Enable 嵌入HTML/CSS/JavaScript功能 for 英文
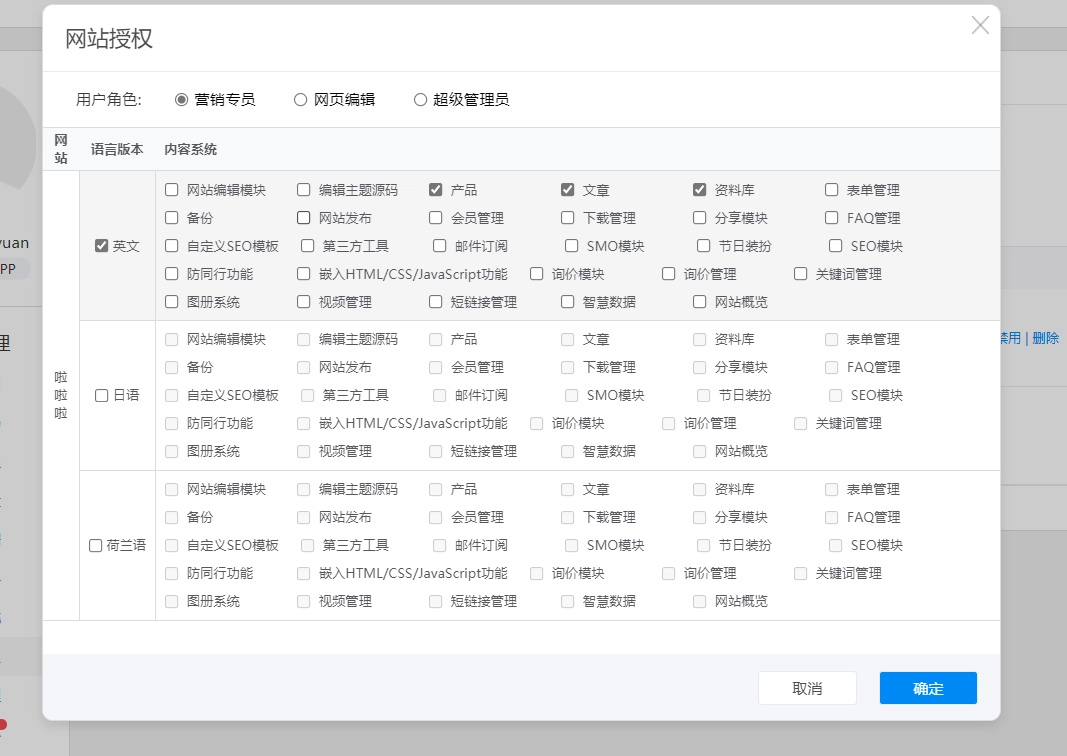1067x756 pixels. [303, 274]
